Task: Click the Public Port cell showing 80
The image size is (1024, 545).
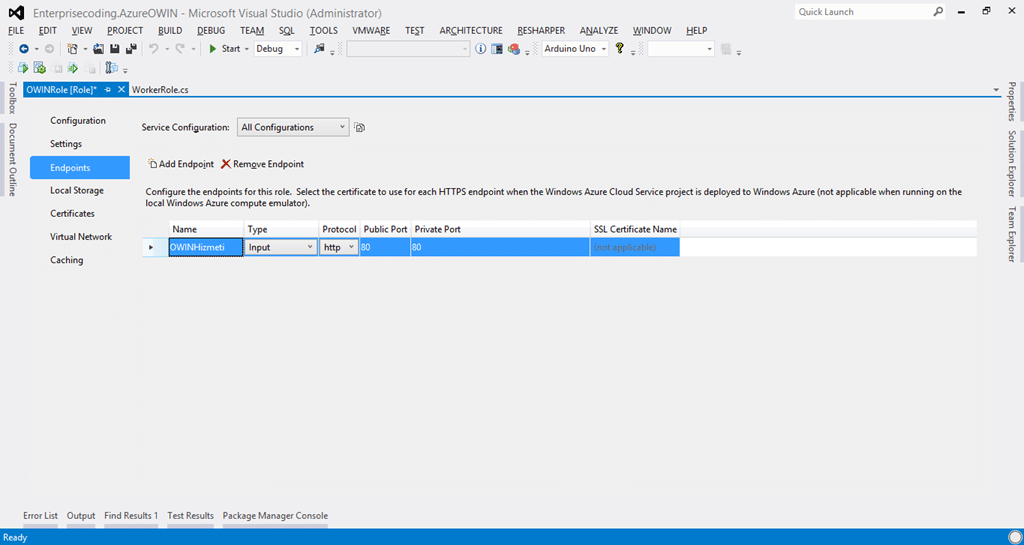Action: pos(385,247)
